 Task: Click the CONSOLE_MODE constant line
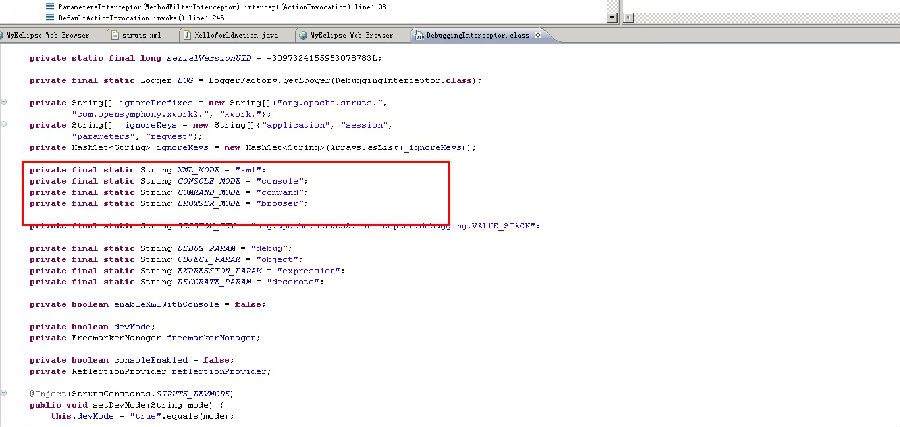point(169,181)
